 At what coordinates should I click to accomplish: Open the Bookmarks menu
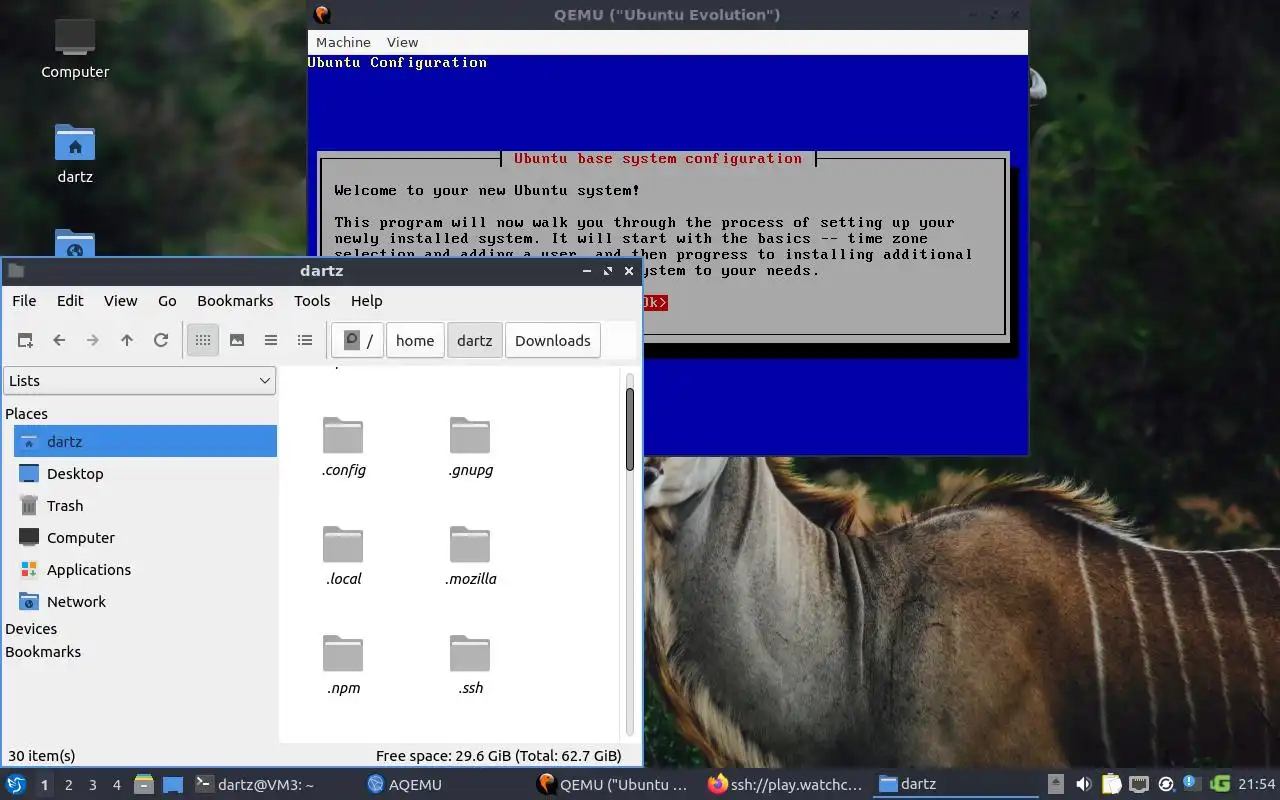[235, 300]
